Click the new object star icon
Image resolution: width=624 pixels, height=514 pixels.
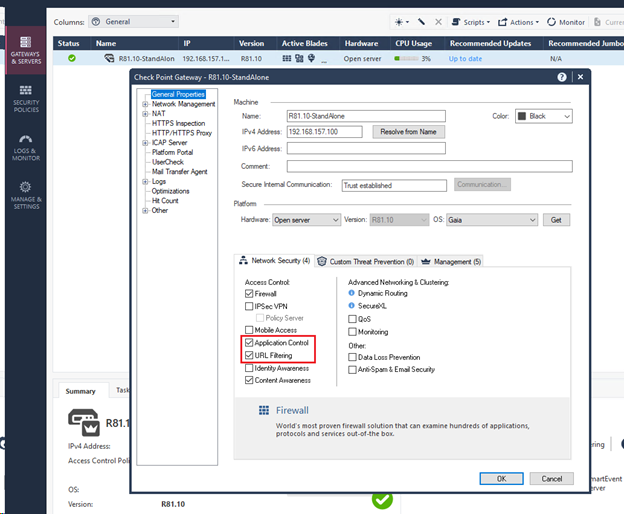(x=402, y=21)
